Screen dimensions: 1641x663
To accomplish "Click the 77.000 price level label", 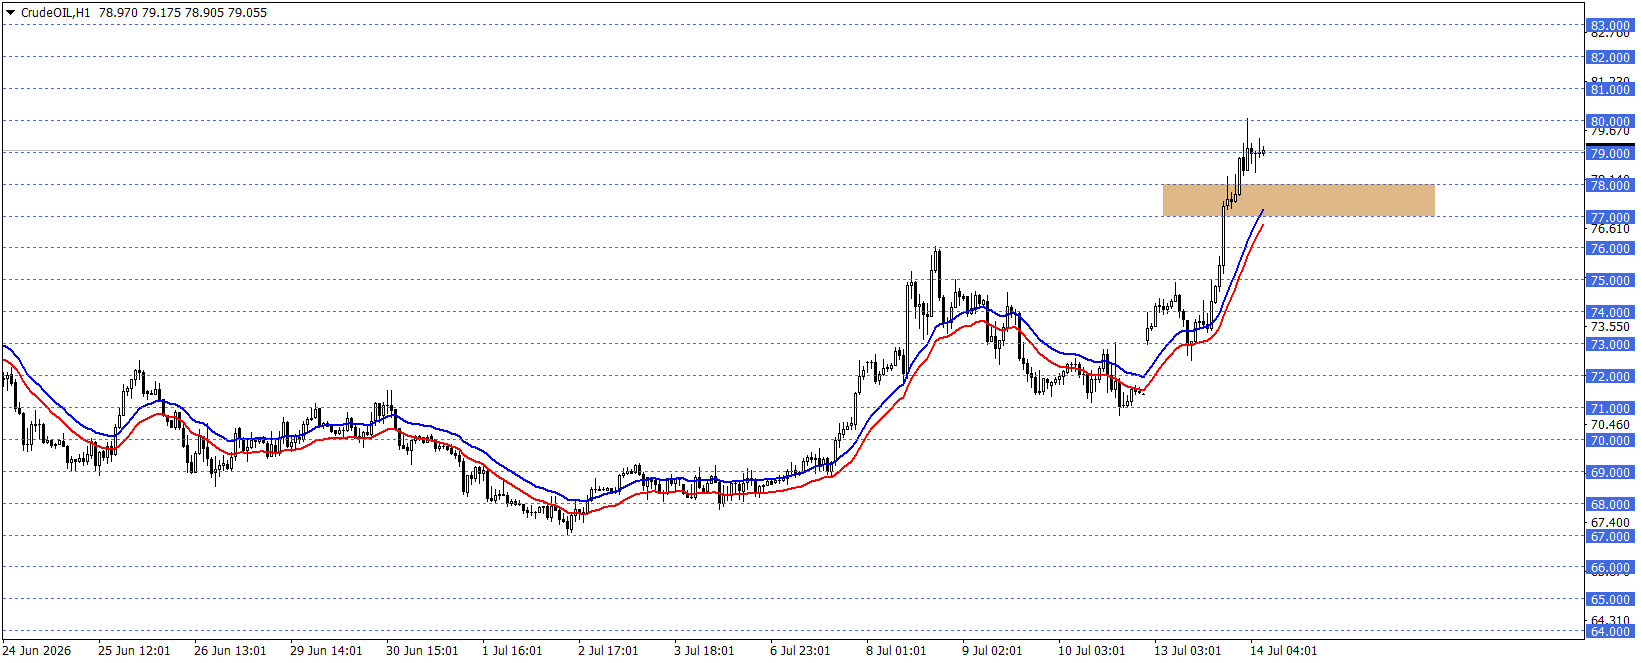I will click(x=1610, y=218).
